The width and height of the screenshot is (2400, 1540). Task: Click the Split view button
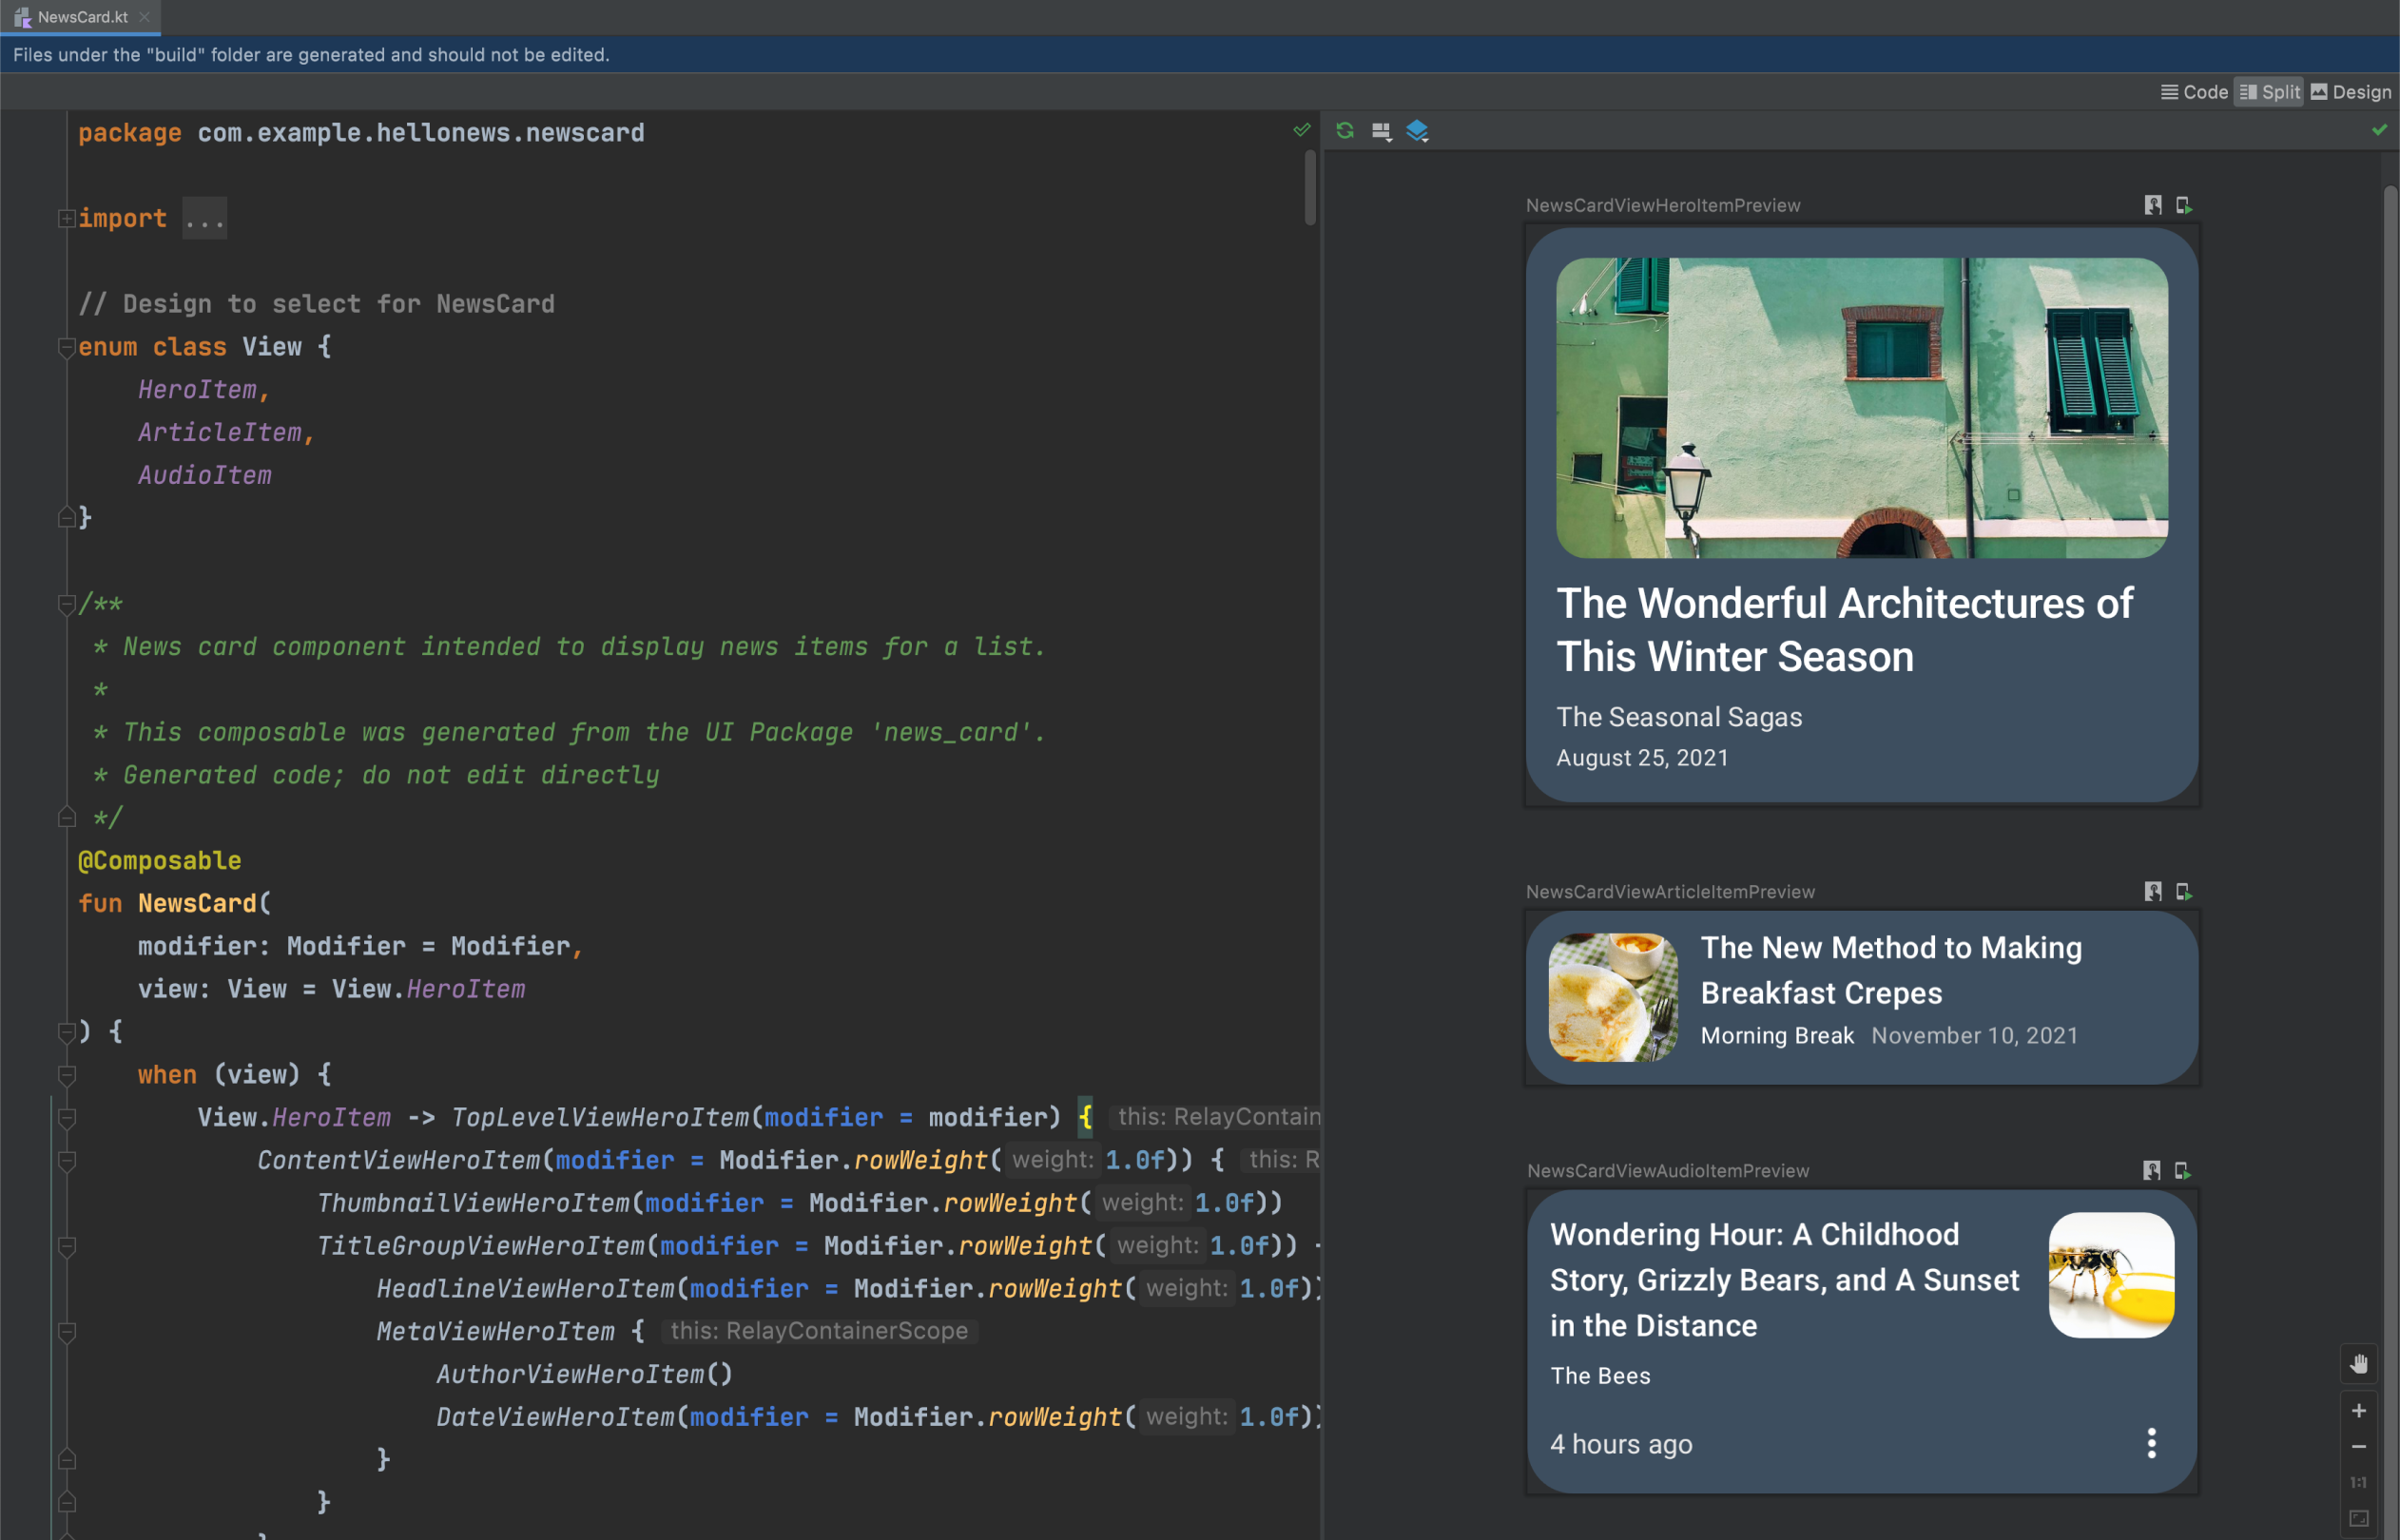point(2267,94)
